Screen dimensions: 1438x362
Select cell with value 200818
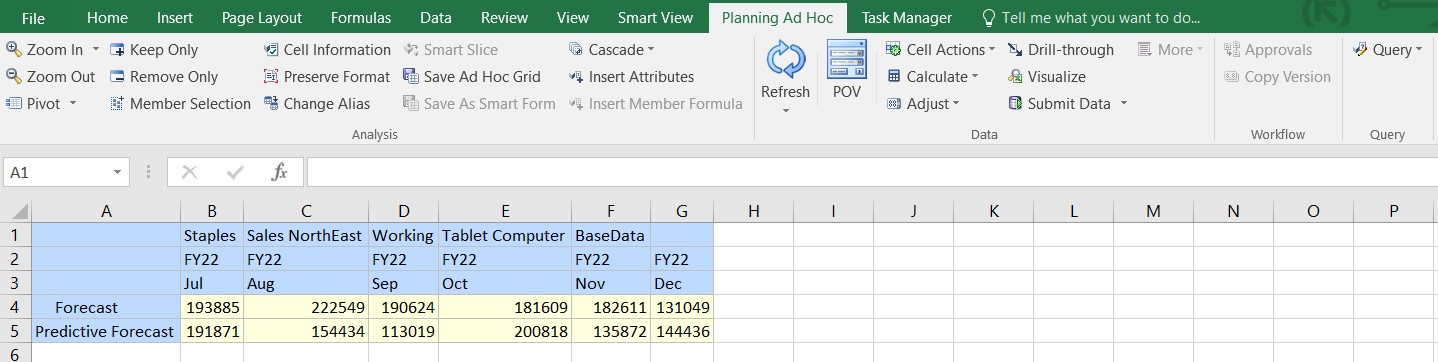[505, 331]
